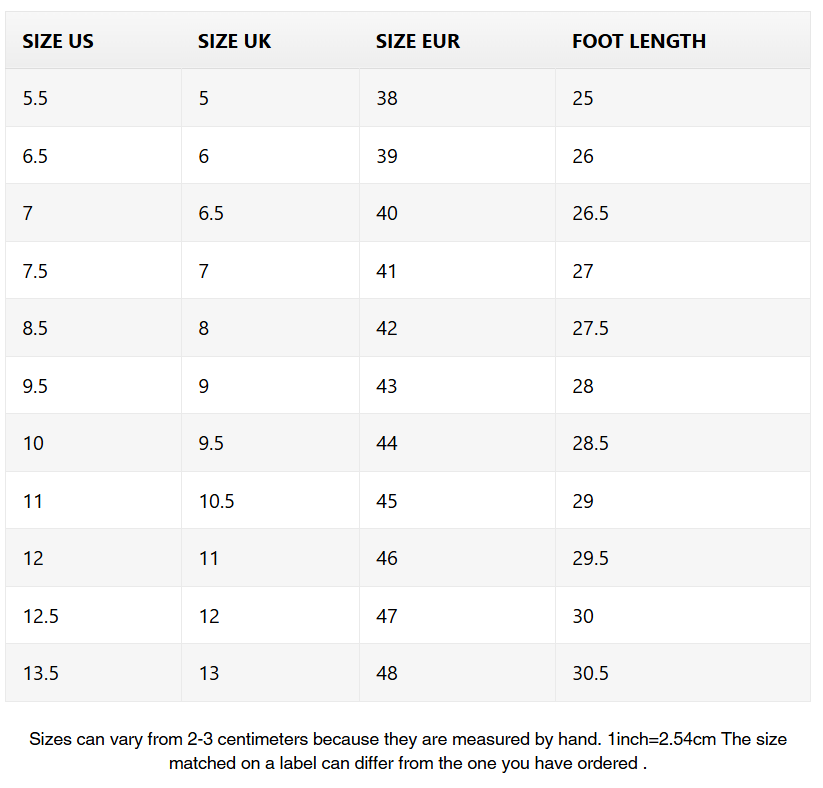This screenshot has width=823, height=788.
Task: Select the EUR size 45 cell
Action: pos(457,500)
